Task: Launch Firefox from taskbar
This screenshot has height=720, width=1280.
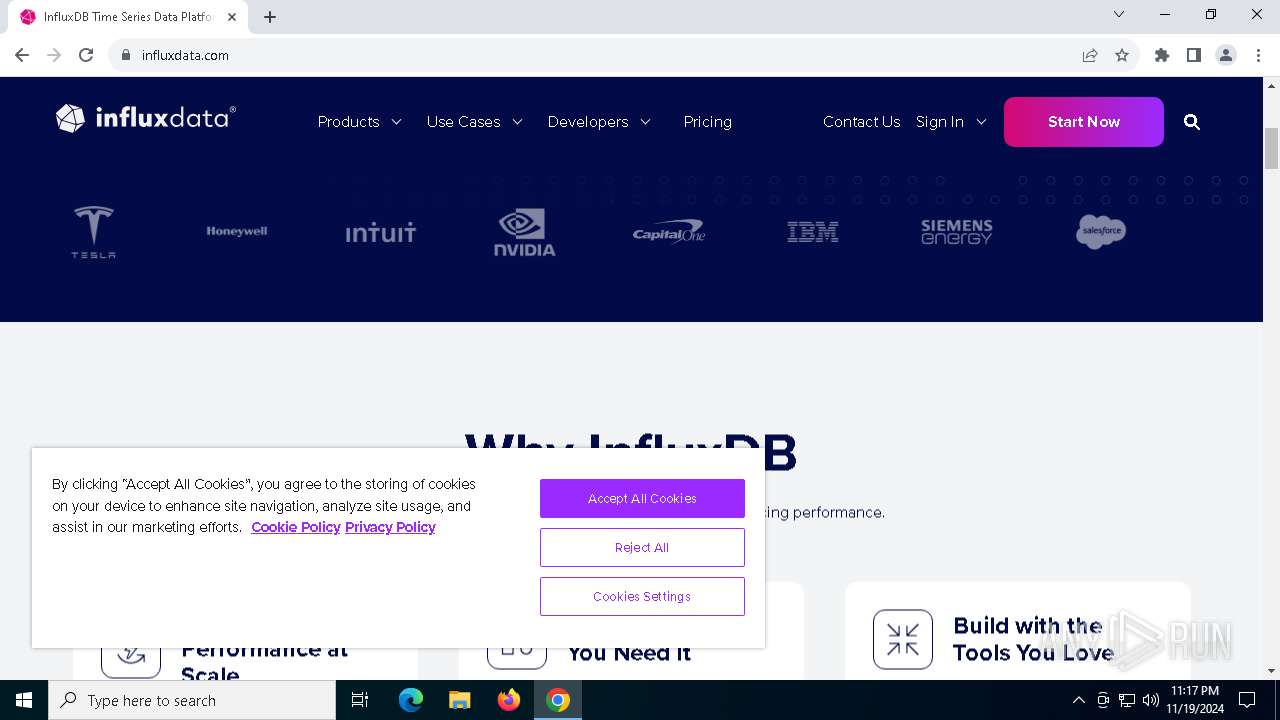Action: point(509,700)
